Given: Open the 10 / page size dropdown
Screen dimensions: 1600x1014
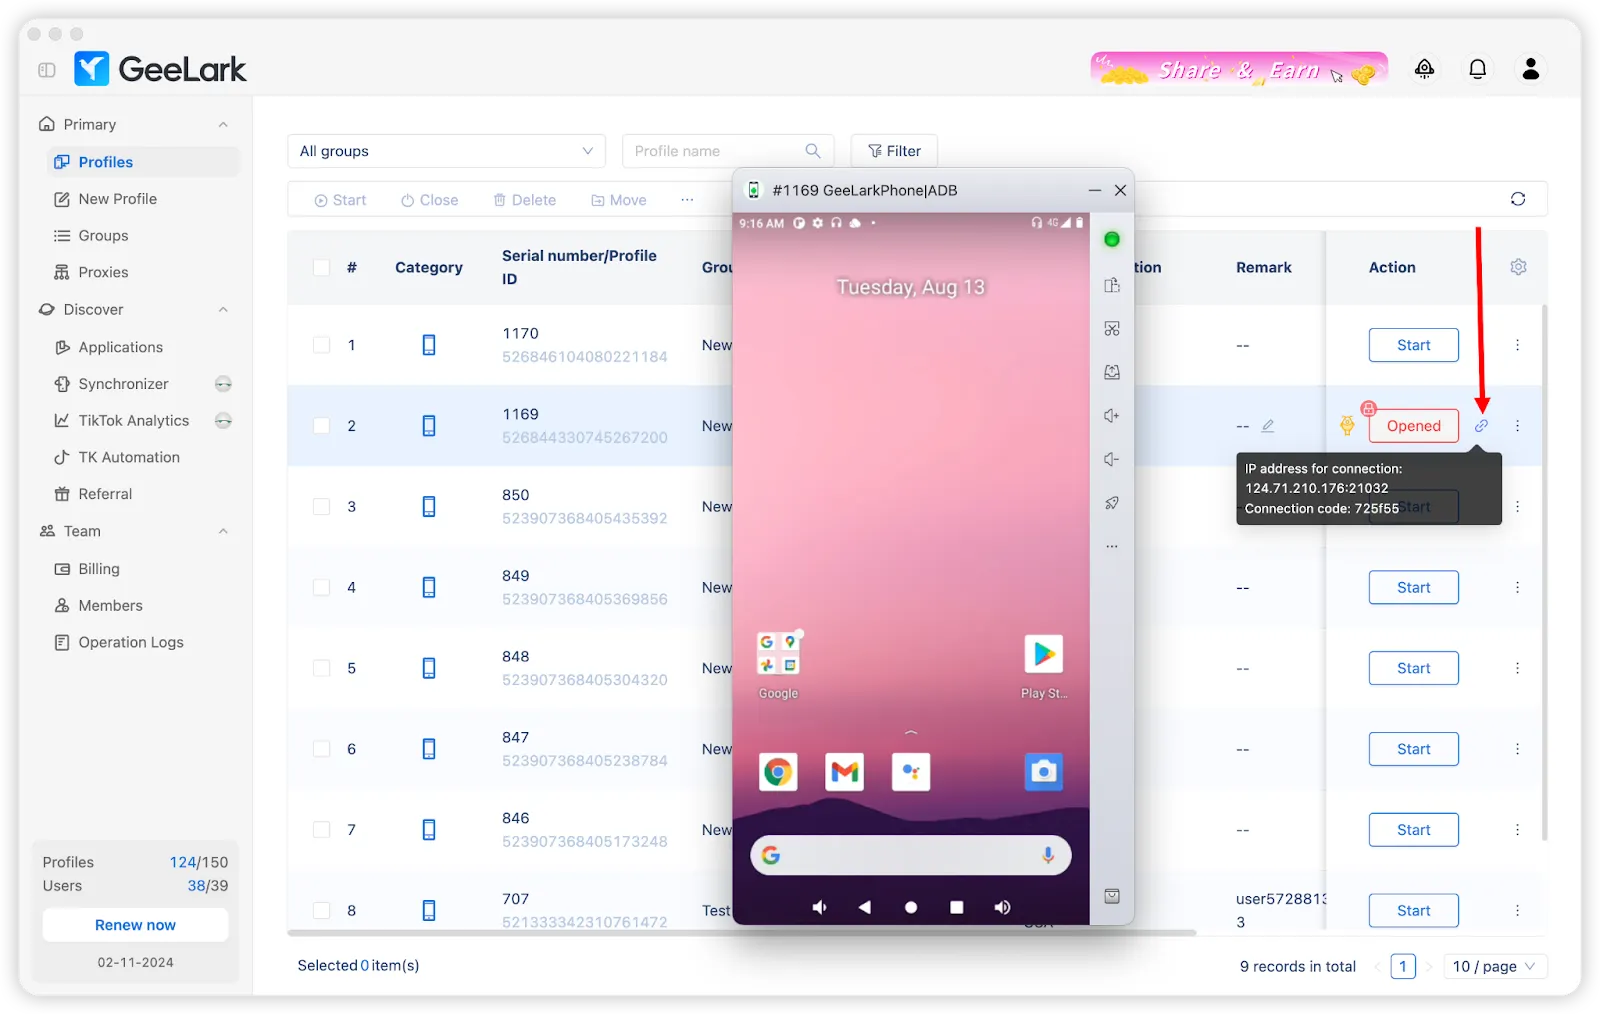Looking at the screenshot, I should pyautogui.click(x=1494, y=966).
